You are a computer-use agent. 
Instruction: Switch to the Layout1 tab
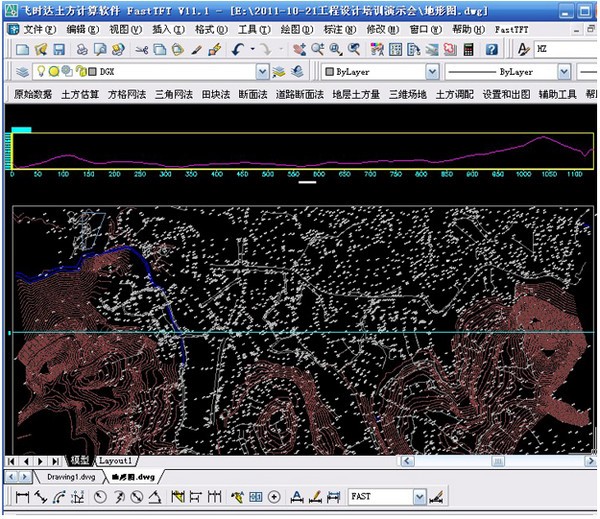click(115, 461)
